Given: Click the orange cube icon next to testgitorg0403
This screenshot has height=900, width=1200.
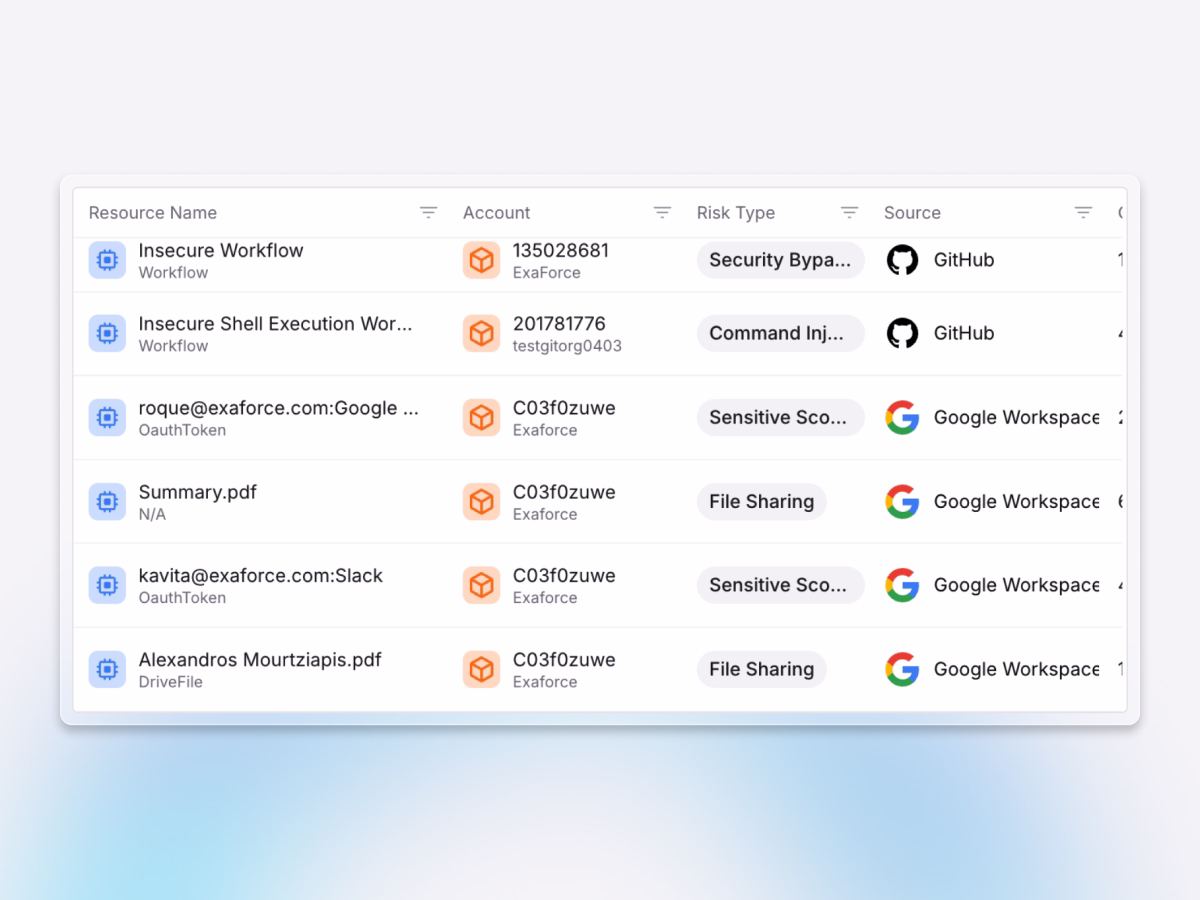Looking at the screenshot, I should click(x=481, y=333).
